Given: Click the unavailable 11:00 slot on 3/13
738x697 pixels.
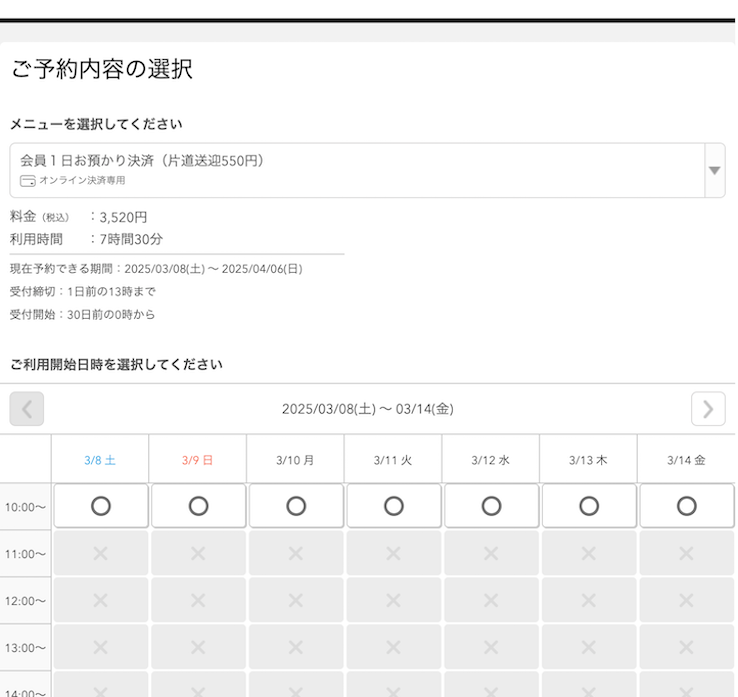Looking at the screenshot, I should (x=589, y=553).
